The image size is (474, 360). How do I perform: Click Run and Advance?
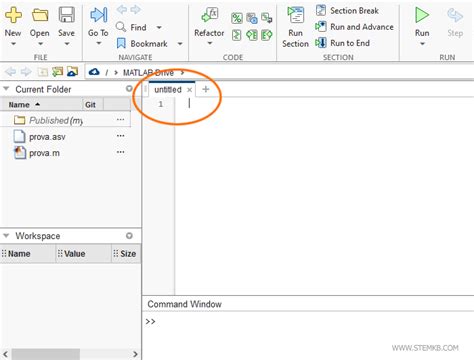pos(354,27)
